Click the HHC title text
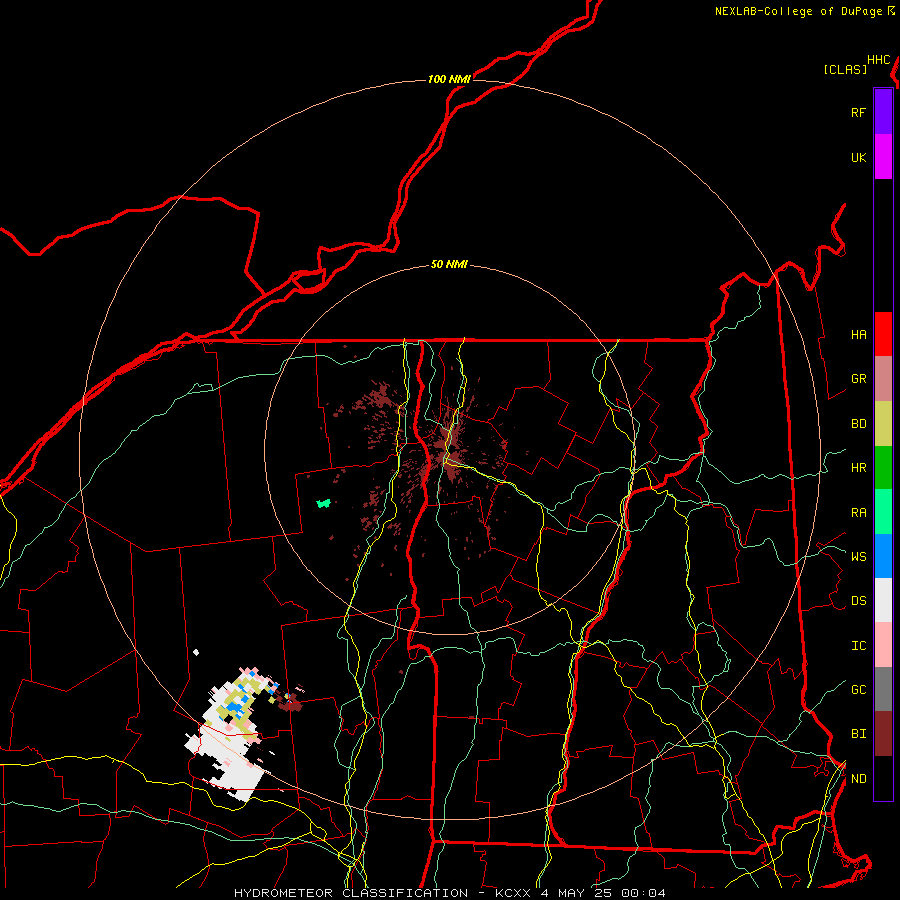Screen dimensions: 900x900 [879, 60]
